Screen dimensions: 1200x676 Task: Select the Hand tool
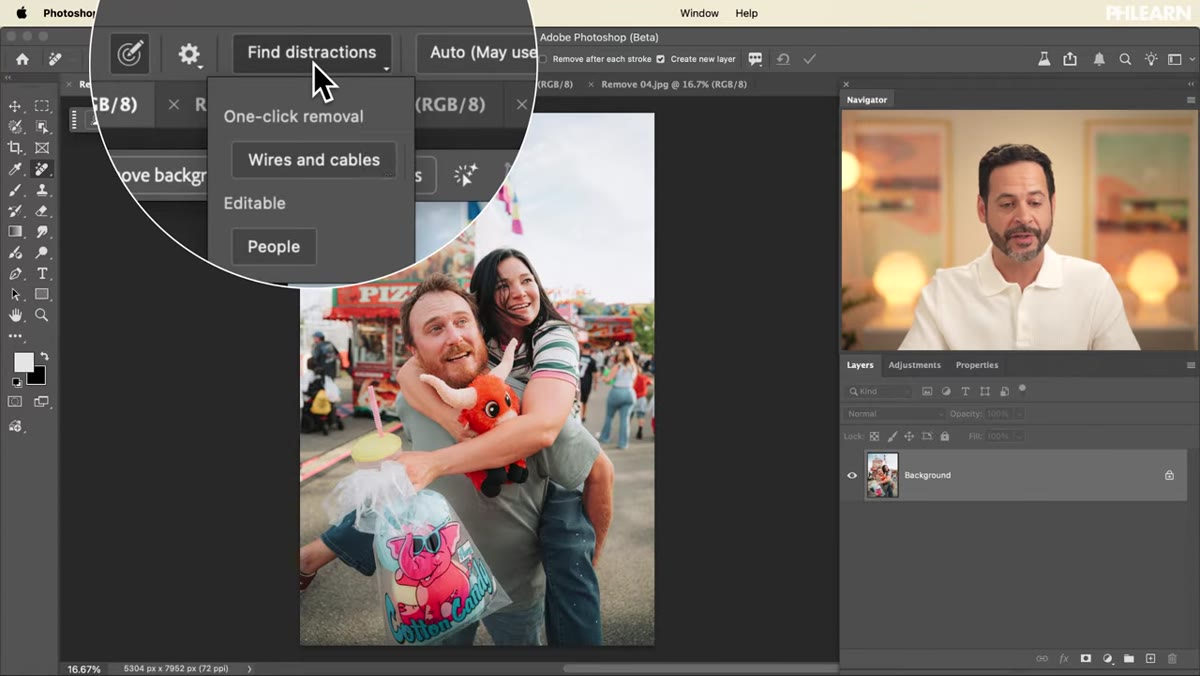[x=15, y=315]
